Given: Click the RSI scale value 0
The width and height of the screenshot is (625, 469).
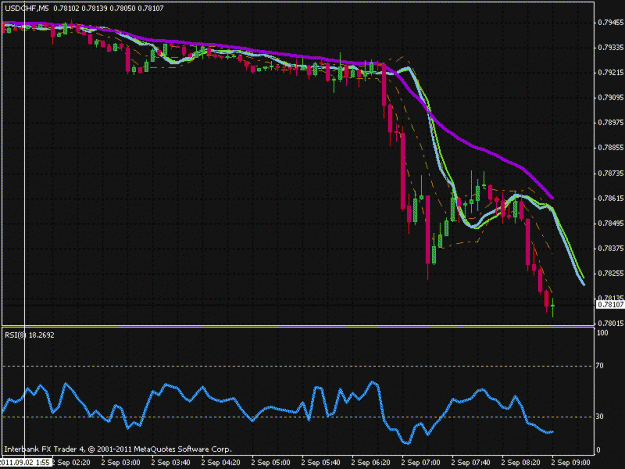Looking at the screenshot, I should 598,450.
